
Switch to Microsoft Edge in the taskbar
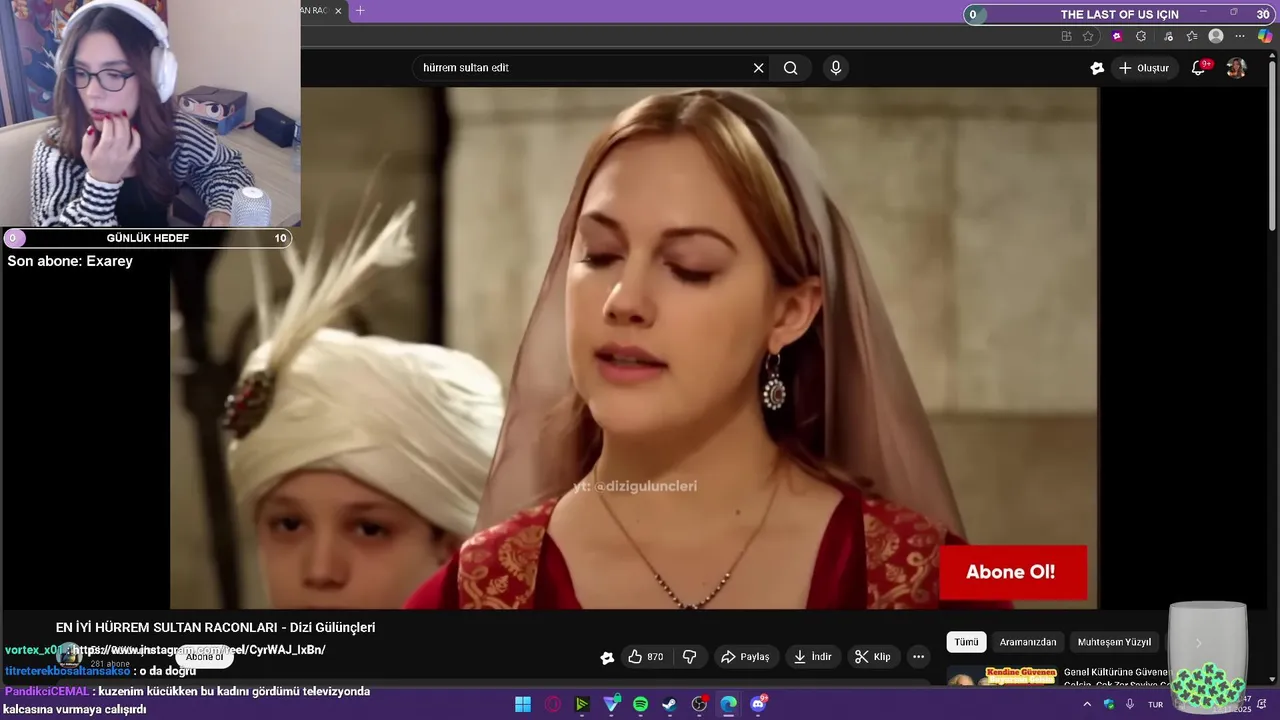tap(729, 704)
